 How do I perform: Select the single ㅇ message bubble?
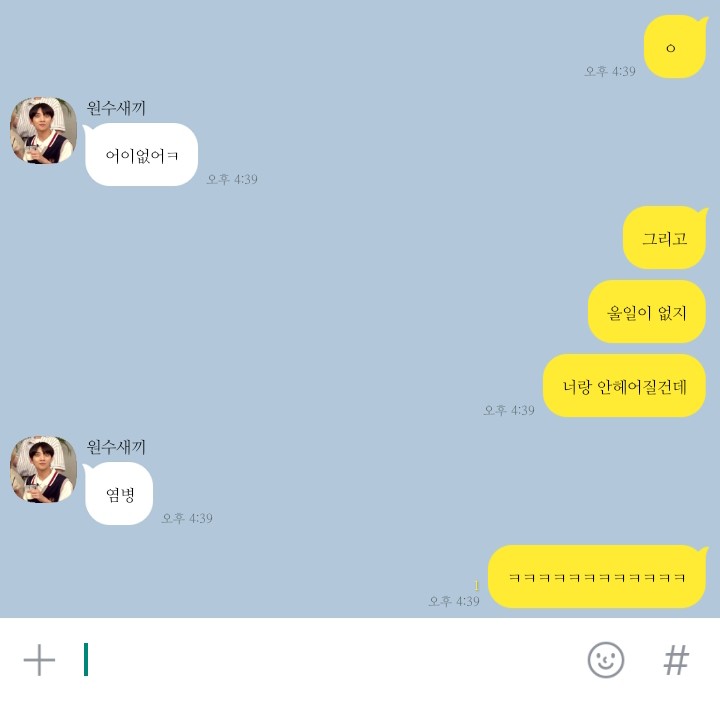click(x=675, y=46)
